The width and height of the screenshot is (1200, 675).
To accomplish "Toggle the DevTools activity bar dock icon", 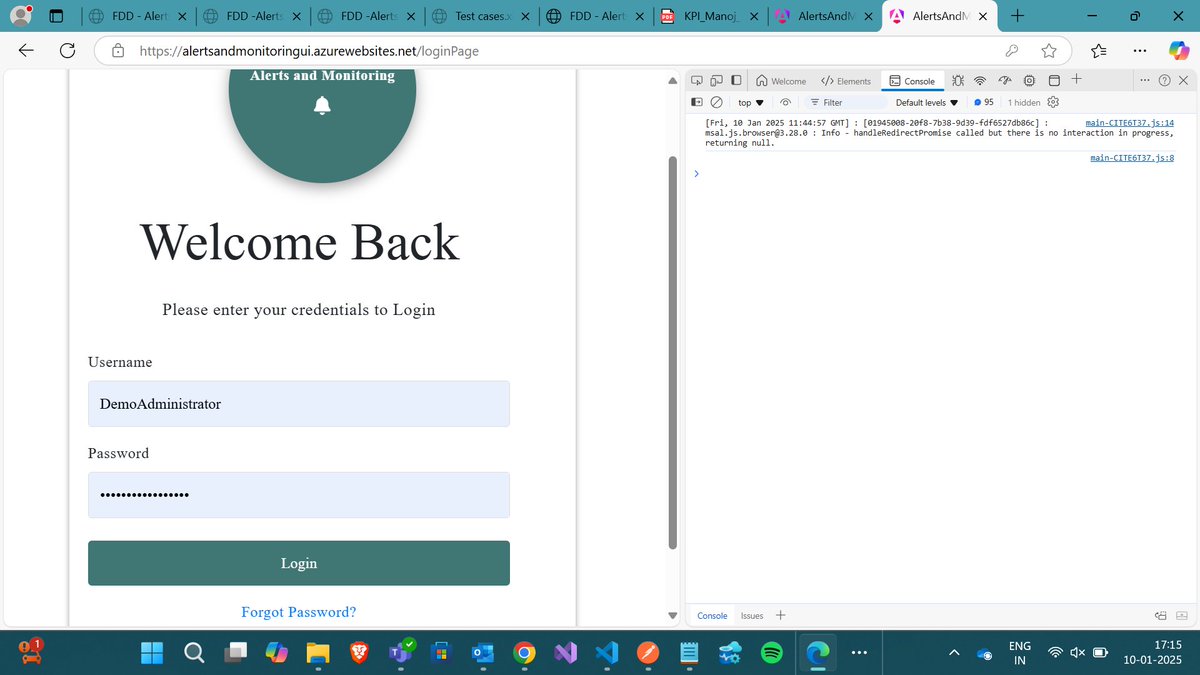I will [x=736, y=81].
